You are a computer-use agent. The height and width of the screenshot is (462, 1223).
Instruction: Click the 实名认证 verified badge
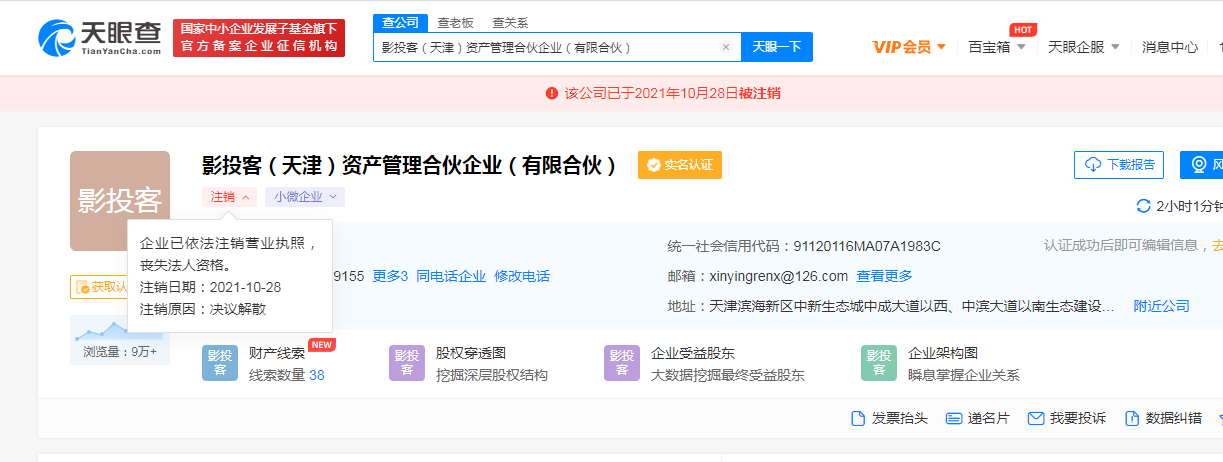[680, 165]
